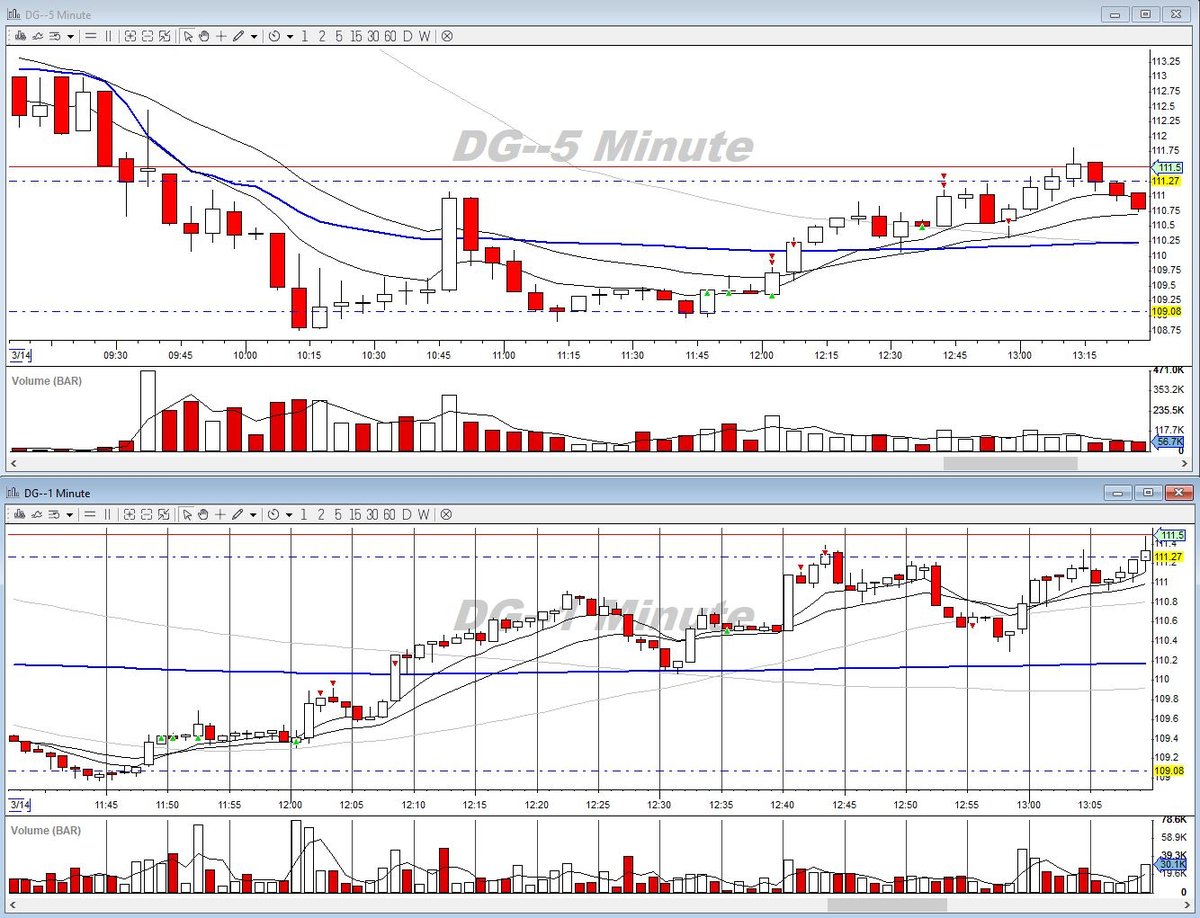1200x918 pixels.
Task: Open studies dropdown arrow in 1 Minute toolbar
Action: pyautogui.click(x=70, y=514)
